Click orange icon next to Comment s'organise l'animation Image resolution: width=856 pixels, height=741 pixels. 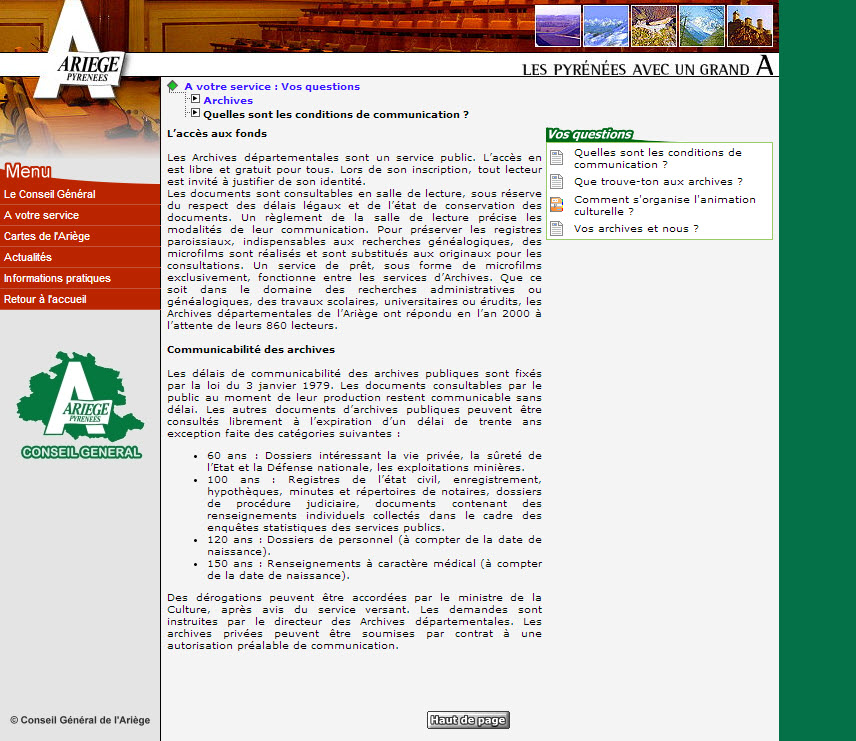click(556, 205)
